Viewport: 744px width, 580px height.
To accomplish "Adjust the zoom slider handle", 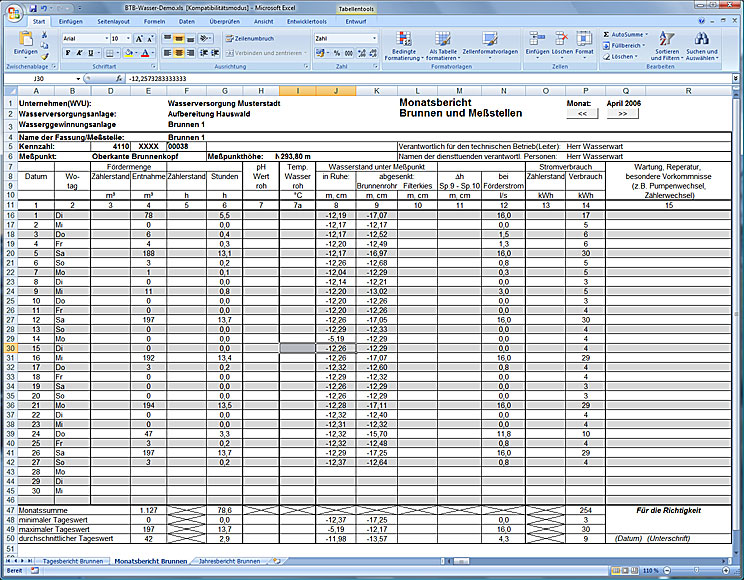I will pyautogui.click(x=696, y=570).
